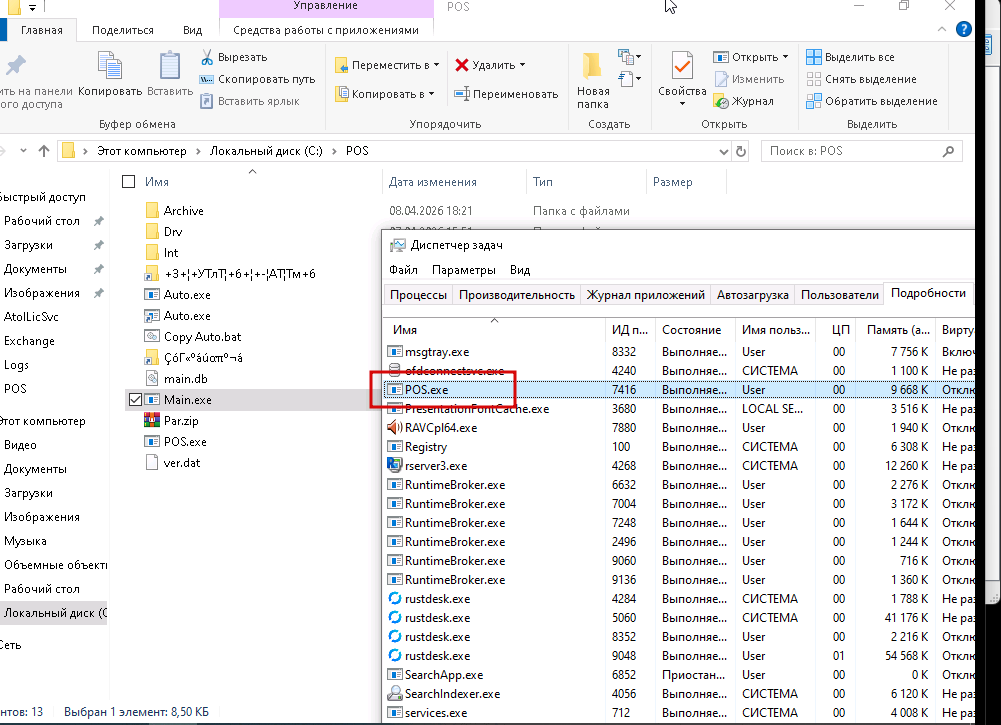Image resolution: width=1001 pixels, height=725 pixels.
Task: Go up one folder level arrow
Action: pos(43,151)
